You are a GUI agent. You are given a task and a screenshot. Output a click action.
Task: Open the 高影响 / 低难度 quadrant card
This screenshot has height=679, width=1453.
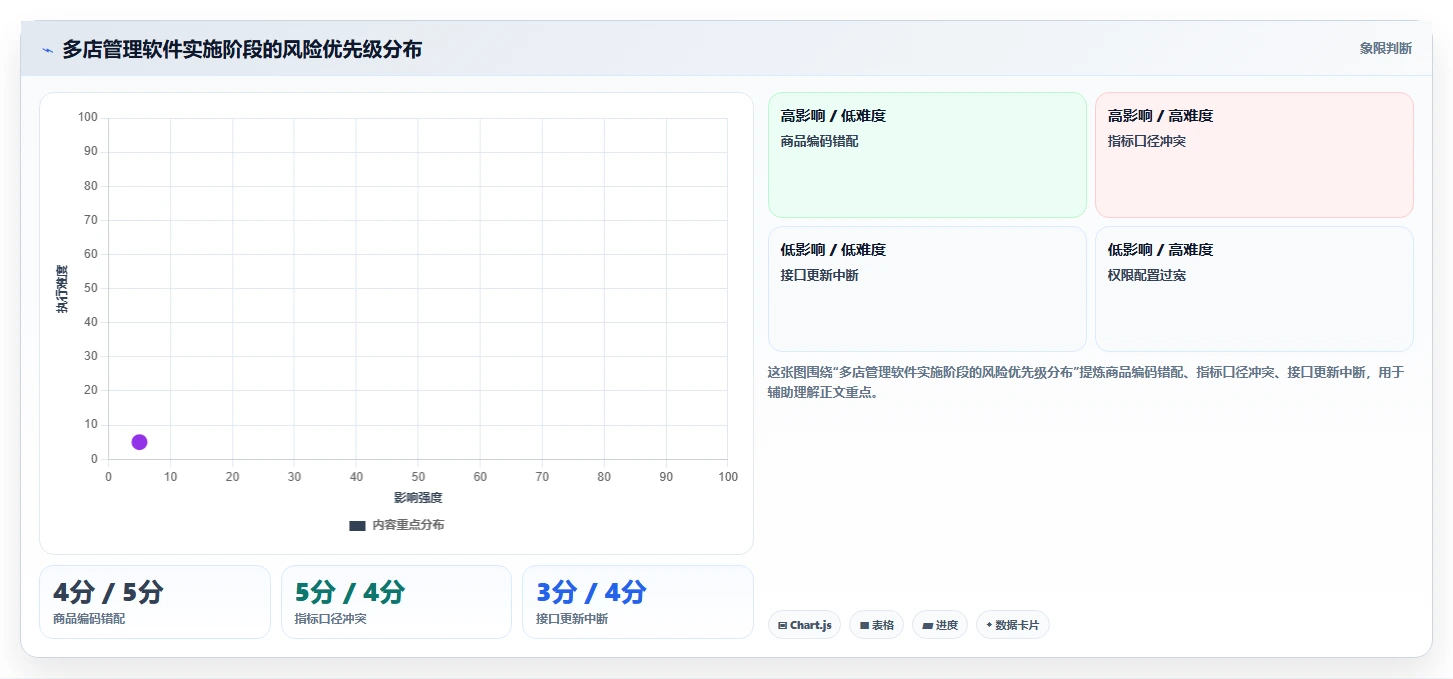927,155
